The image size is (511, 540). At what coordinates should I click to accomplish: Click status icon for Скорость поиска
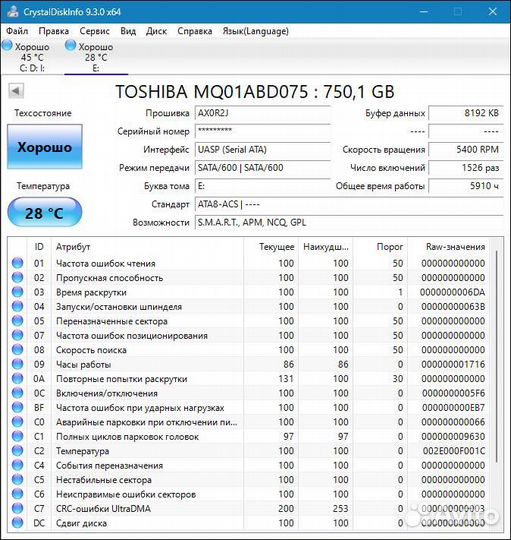(x=18, y=350)
